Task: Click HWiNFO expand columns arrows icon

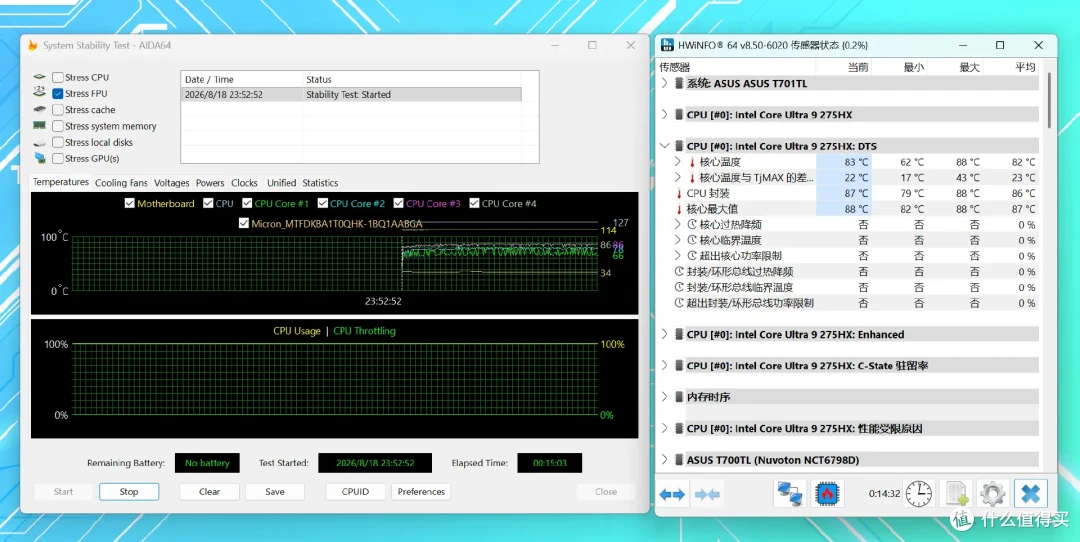Action: [672, 494]
